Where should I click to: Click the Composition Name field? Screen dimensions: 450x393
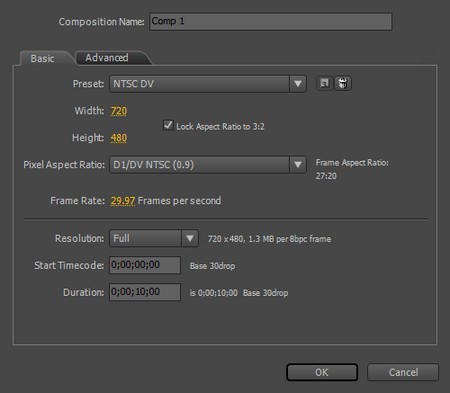click(270, 22)
